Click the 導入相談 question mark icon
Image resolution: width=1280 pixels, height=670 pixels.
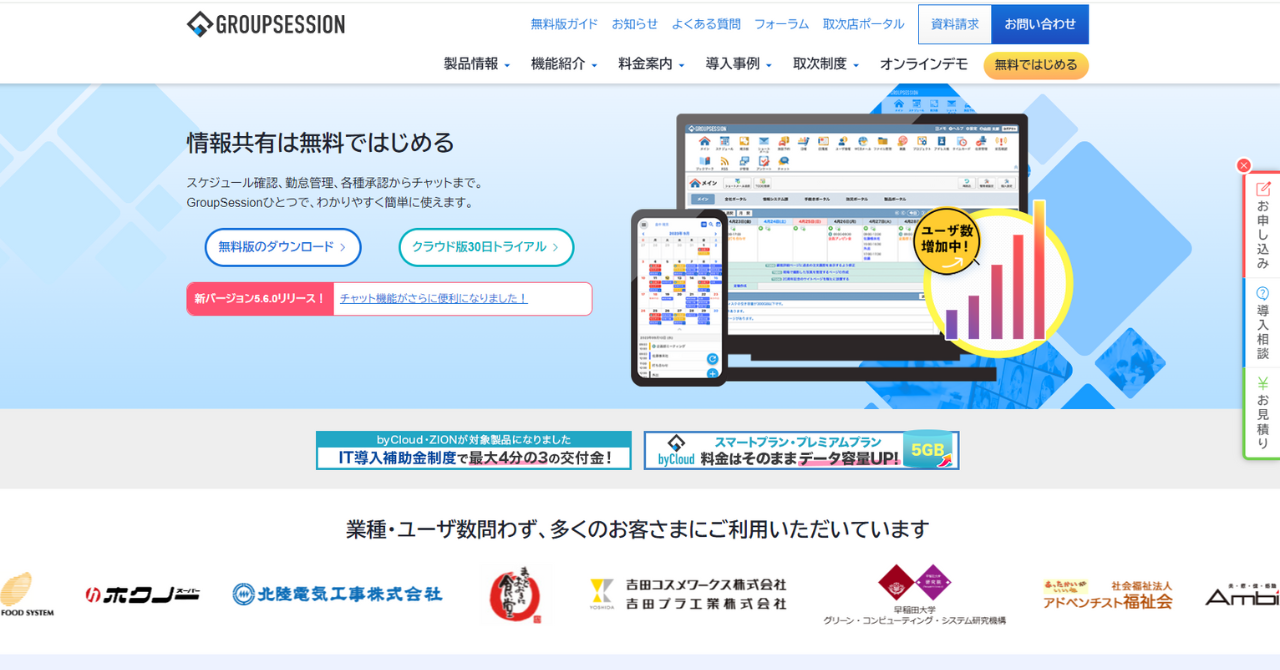click(x=1263, y=293)
